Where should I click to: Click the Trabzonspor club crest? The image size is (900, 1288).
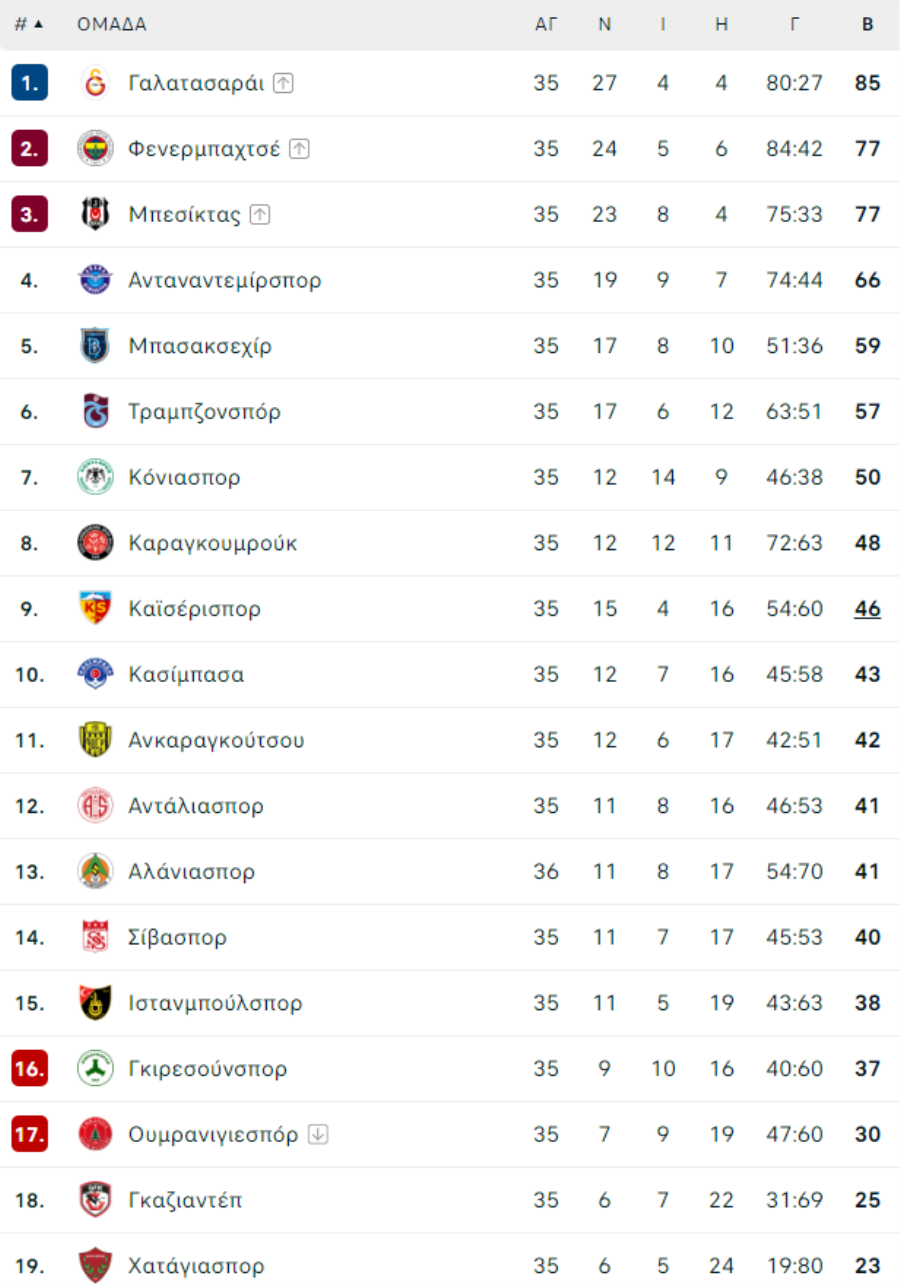click(x=96, y=412)
